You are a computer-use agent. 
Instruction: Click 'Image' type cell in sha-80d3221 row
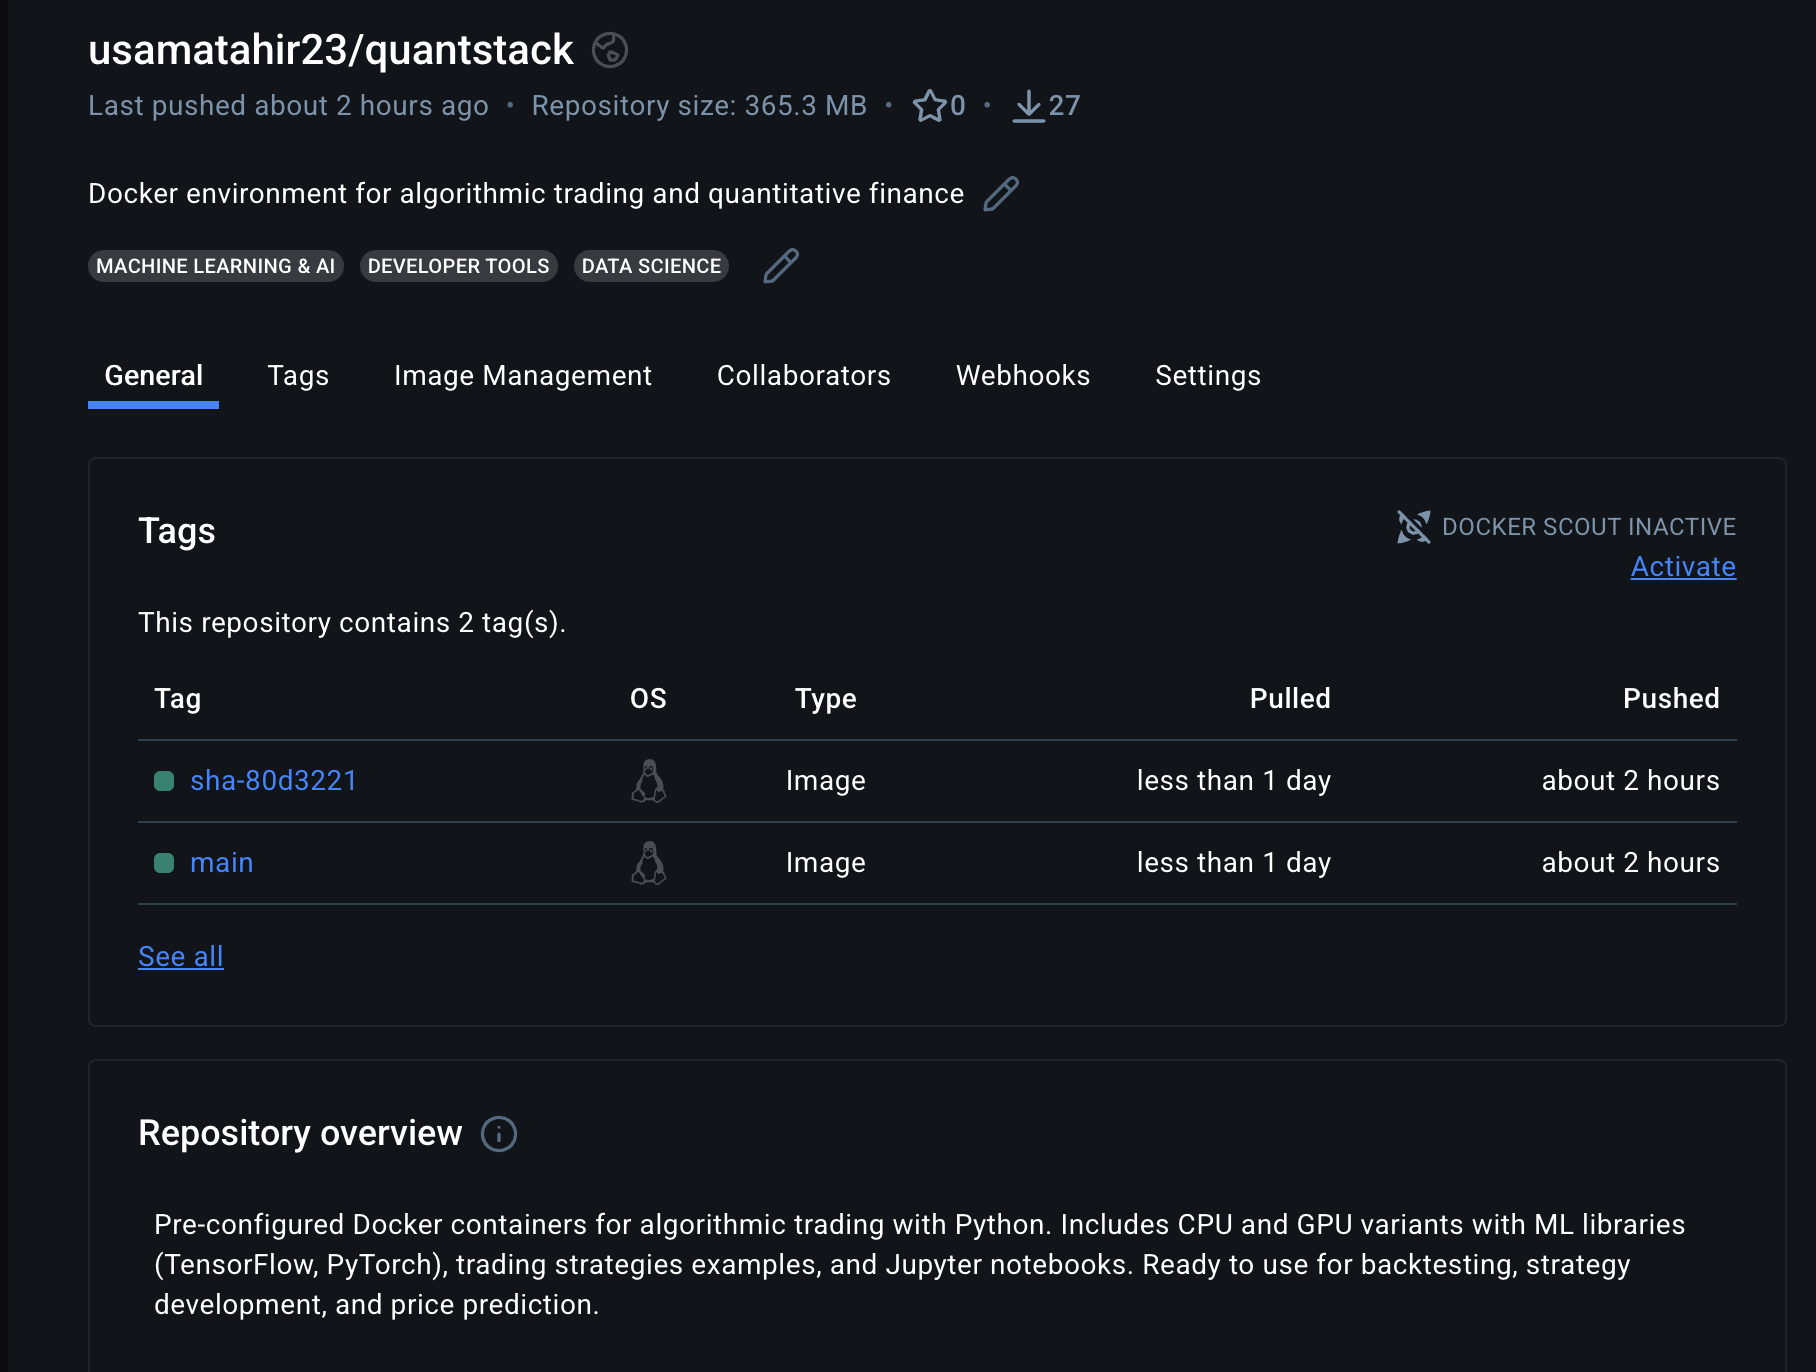[826, 781]
